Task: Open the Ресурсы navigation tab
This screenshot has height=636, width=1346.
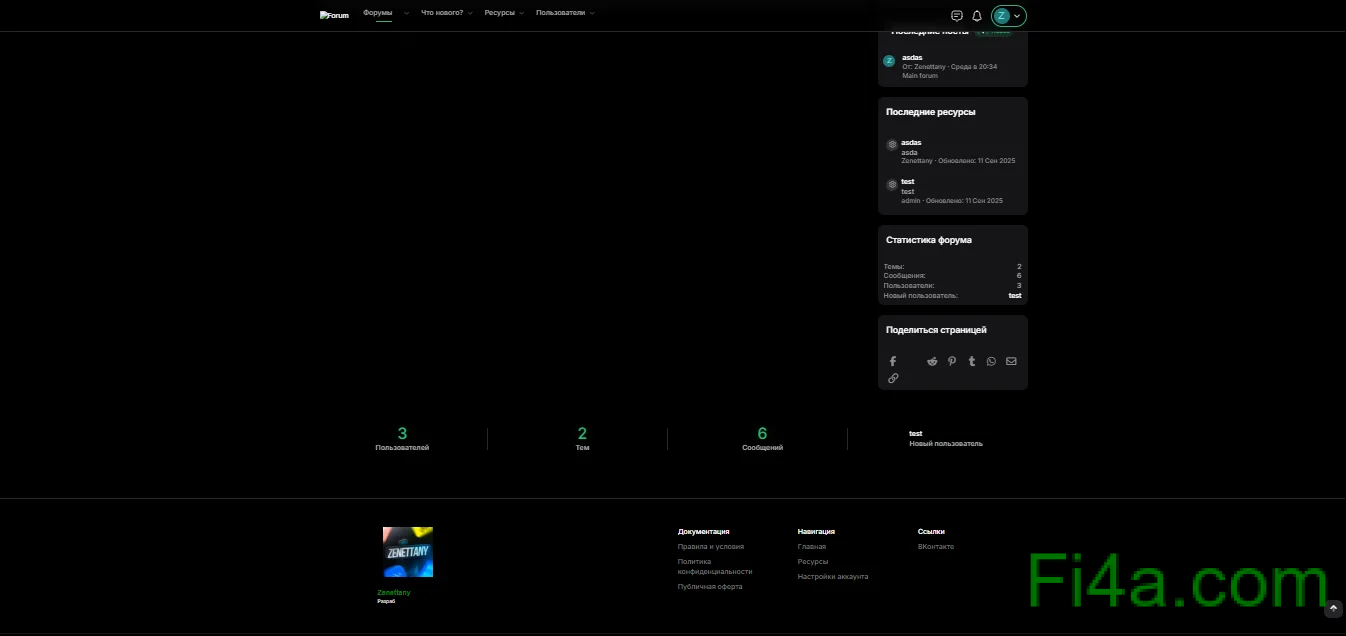Action: pos(499,13)
